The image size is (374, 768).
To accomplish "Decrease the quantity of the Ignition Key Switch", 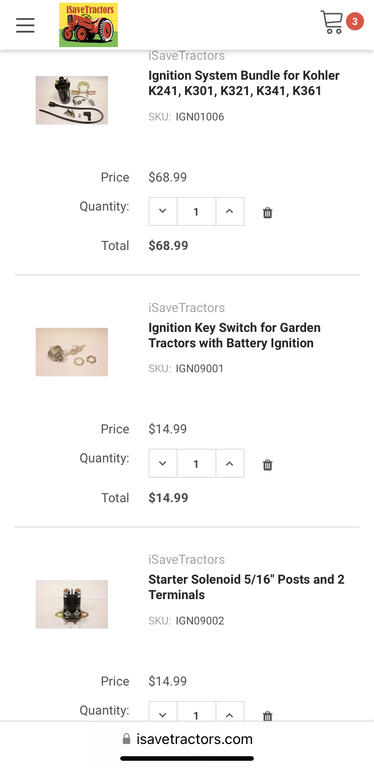I will pos(163,463).
